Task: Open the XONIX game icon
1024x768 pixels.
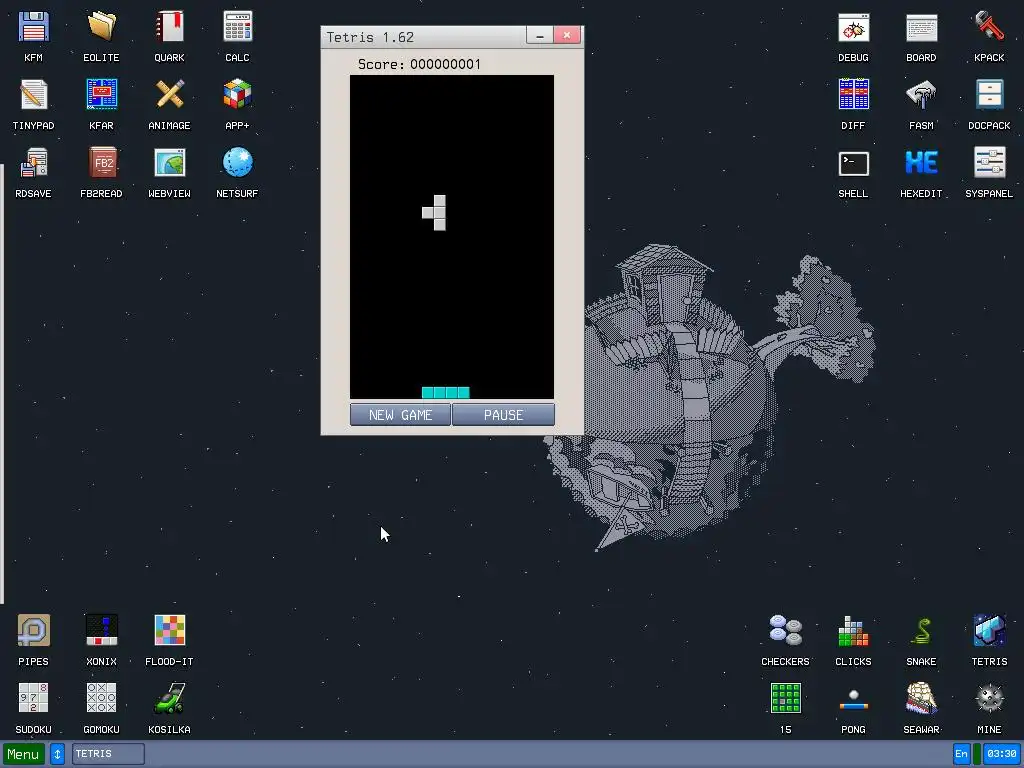Action: [x=101, y=631]
